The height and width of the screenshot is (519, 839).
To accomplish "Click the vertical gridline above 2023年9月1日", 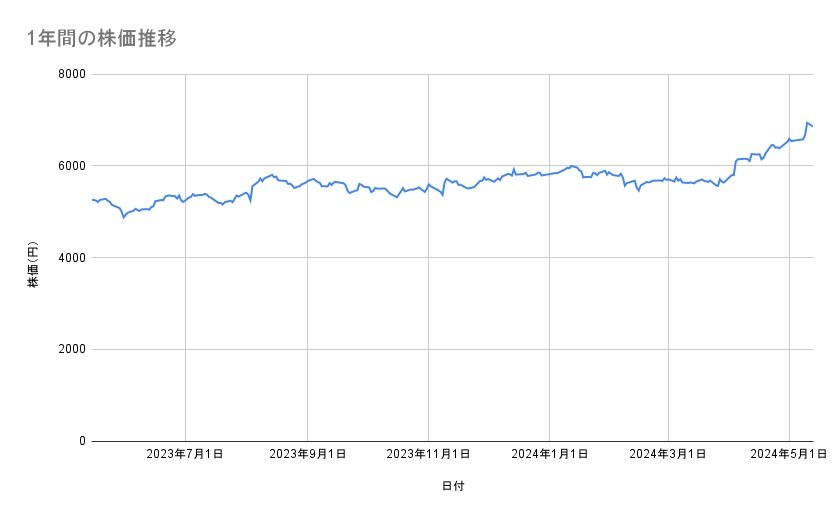I will point(307,300).
